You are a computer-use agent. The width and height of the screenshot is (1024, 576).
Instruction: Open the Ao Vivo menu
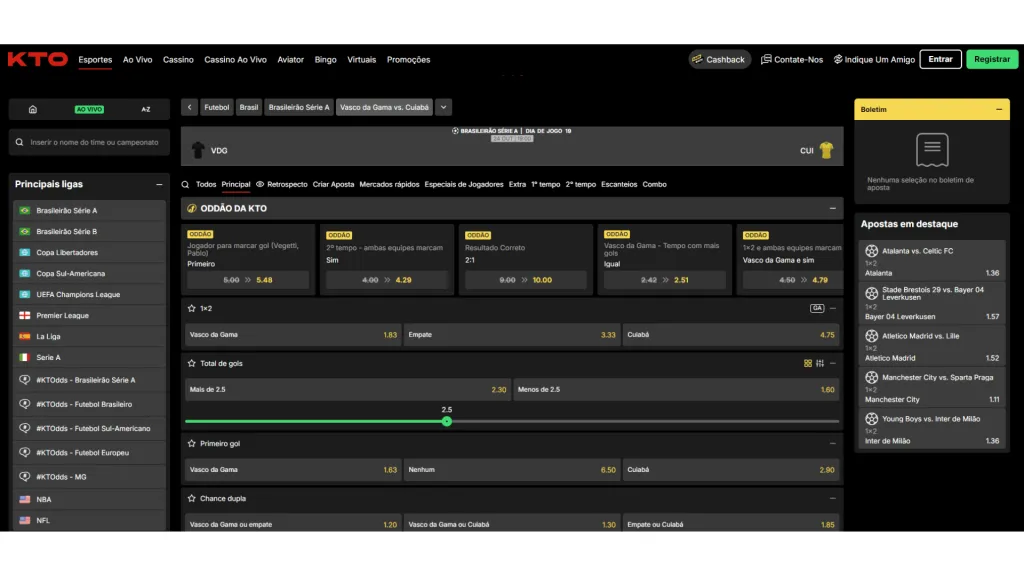tap(137, 59)
